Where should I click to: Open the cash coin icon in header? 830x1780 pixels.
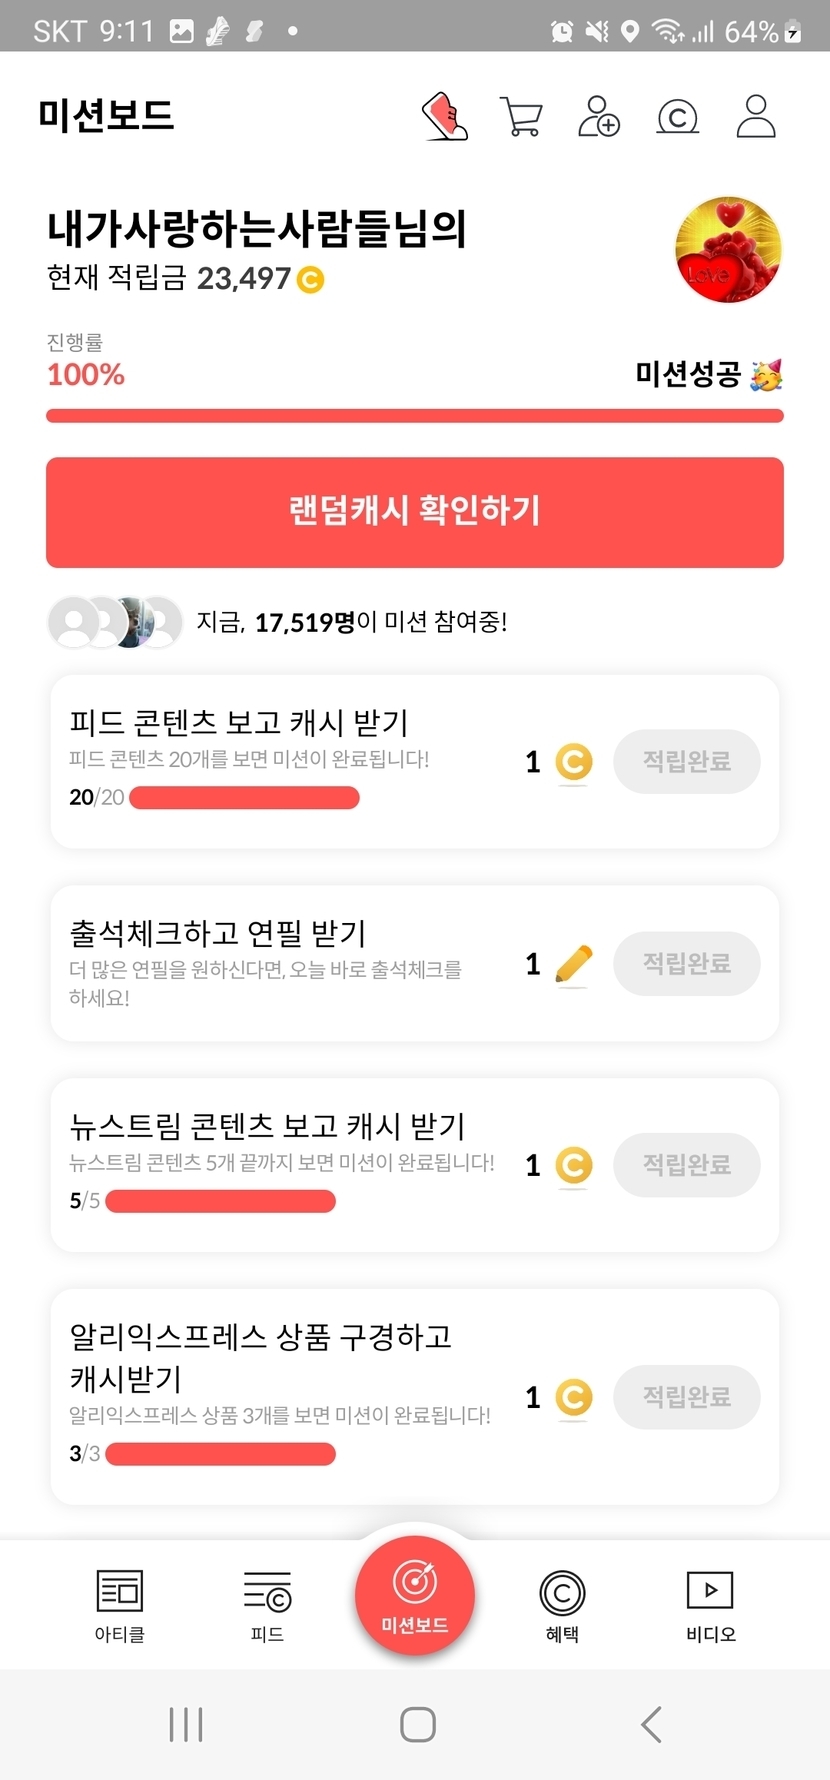coord(677,118)
